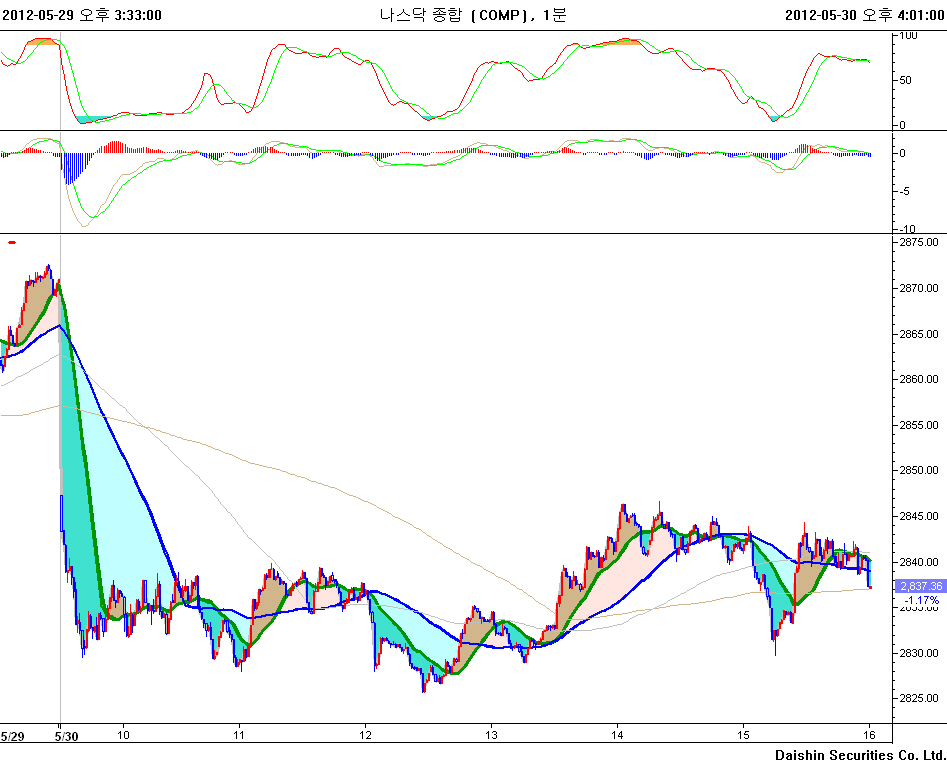Click the -10 level on MACD axis

[x=906, y=229]
